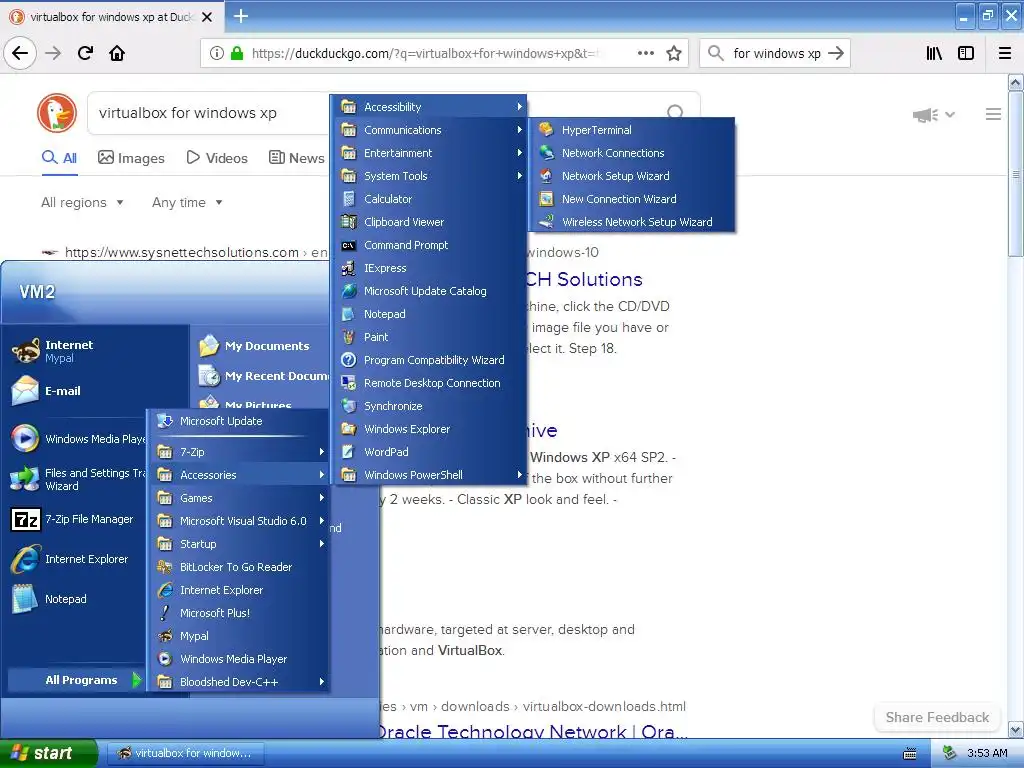
Task: Click Share Feedback button
Action: click(937, 717)
